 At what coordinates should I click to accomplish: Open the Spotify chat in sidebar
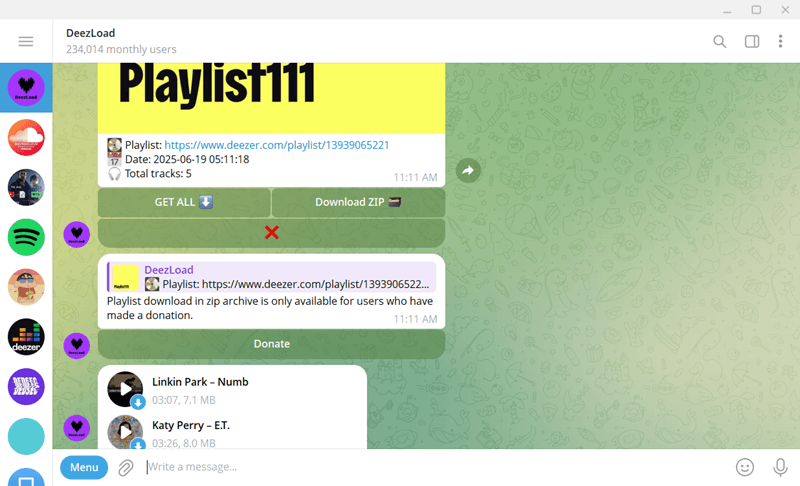pyautogui.click(x=26, y=237)
